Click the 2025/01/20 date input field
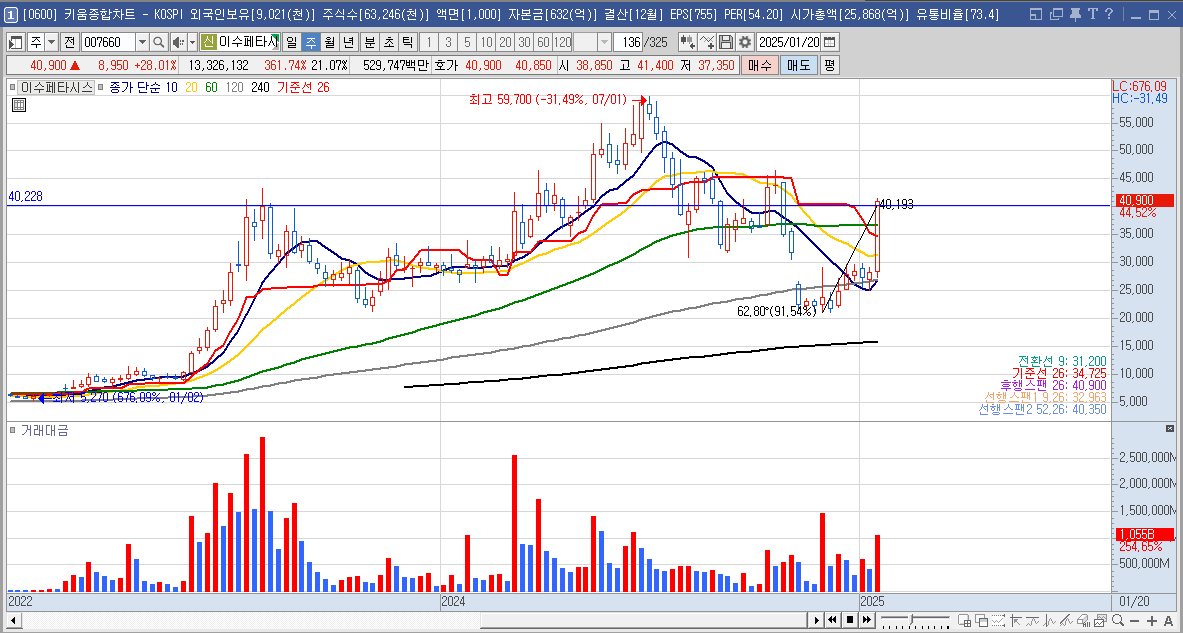The height and width of the screenshot is (633, 1183). coord(788,42)
